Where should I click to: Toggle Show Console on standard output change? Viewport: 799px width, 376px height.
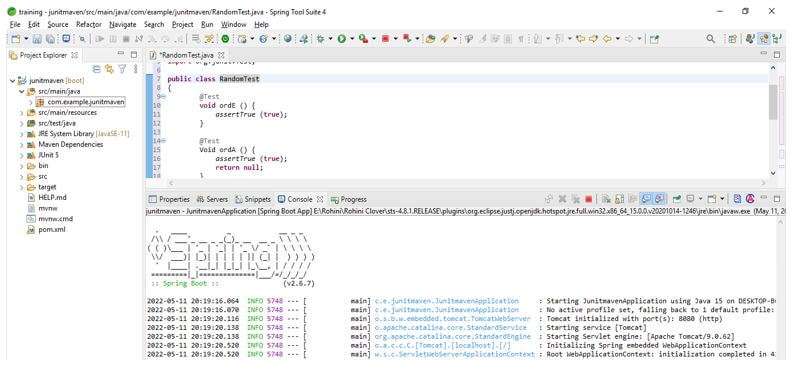coord(646,199)
